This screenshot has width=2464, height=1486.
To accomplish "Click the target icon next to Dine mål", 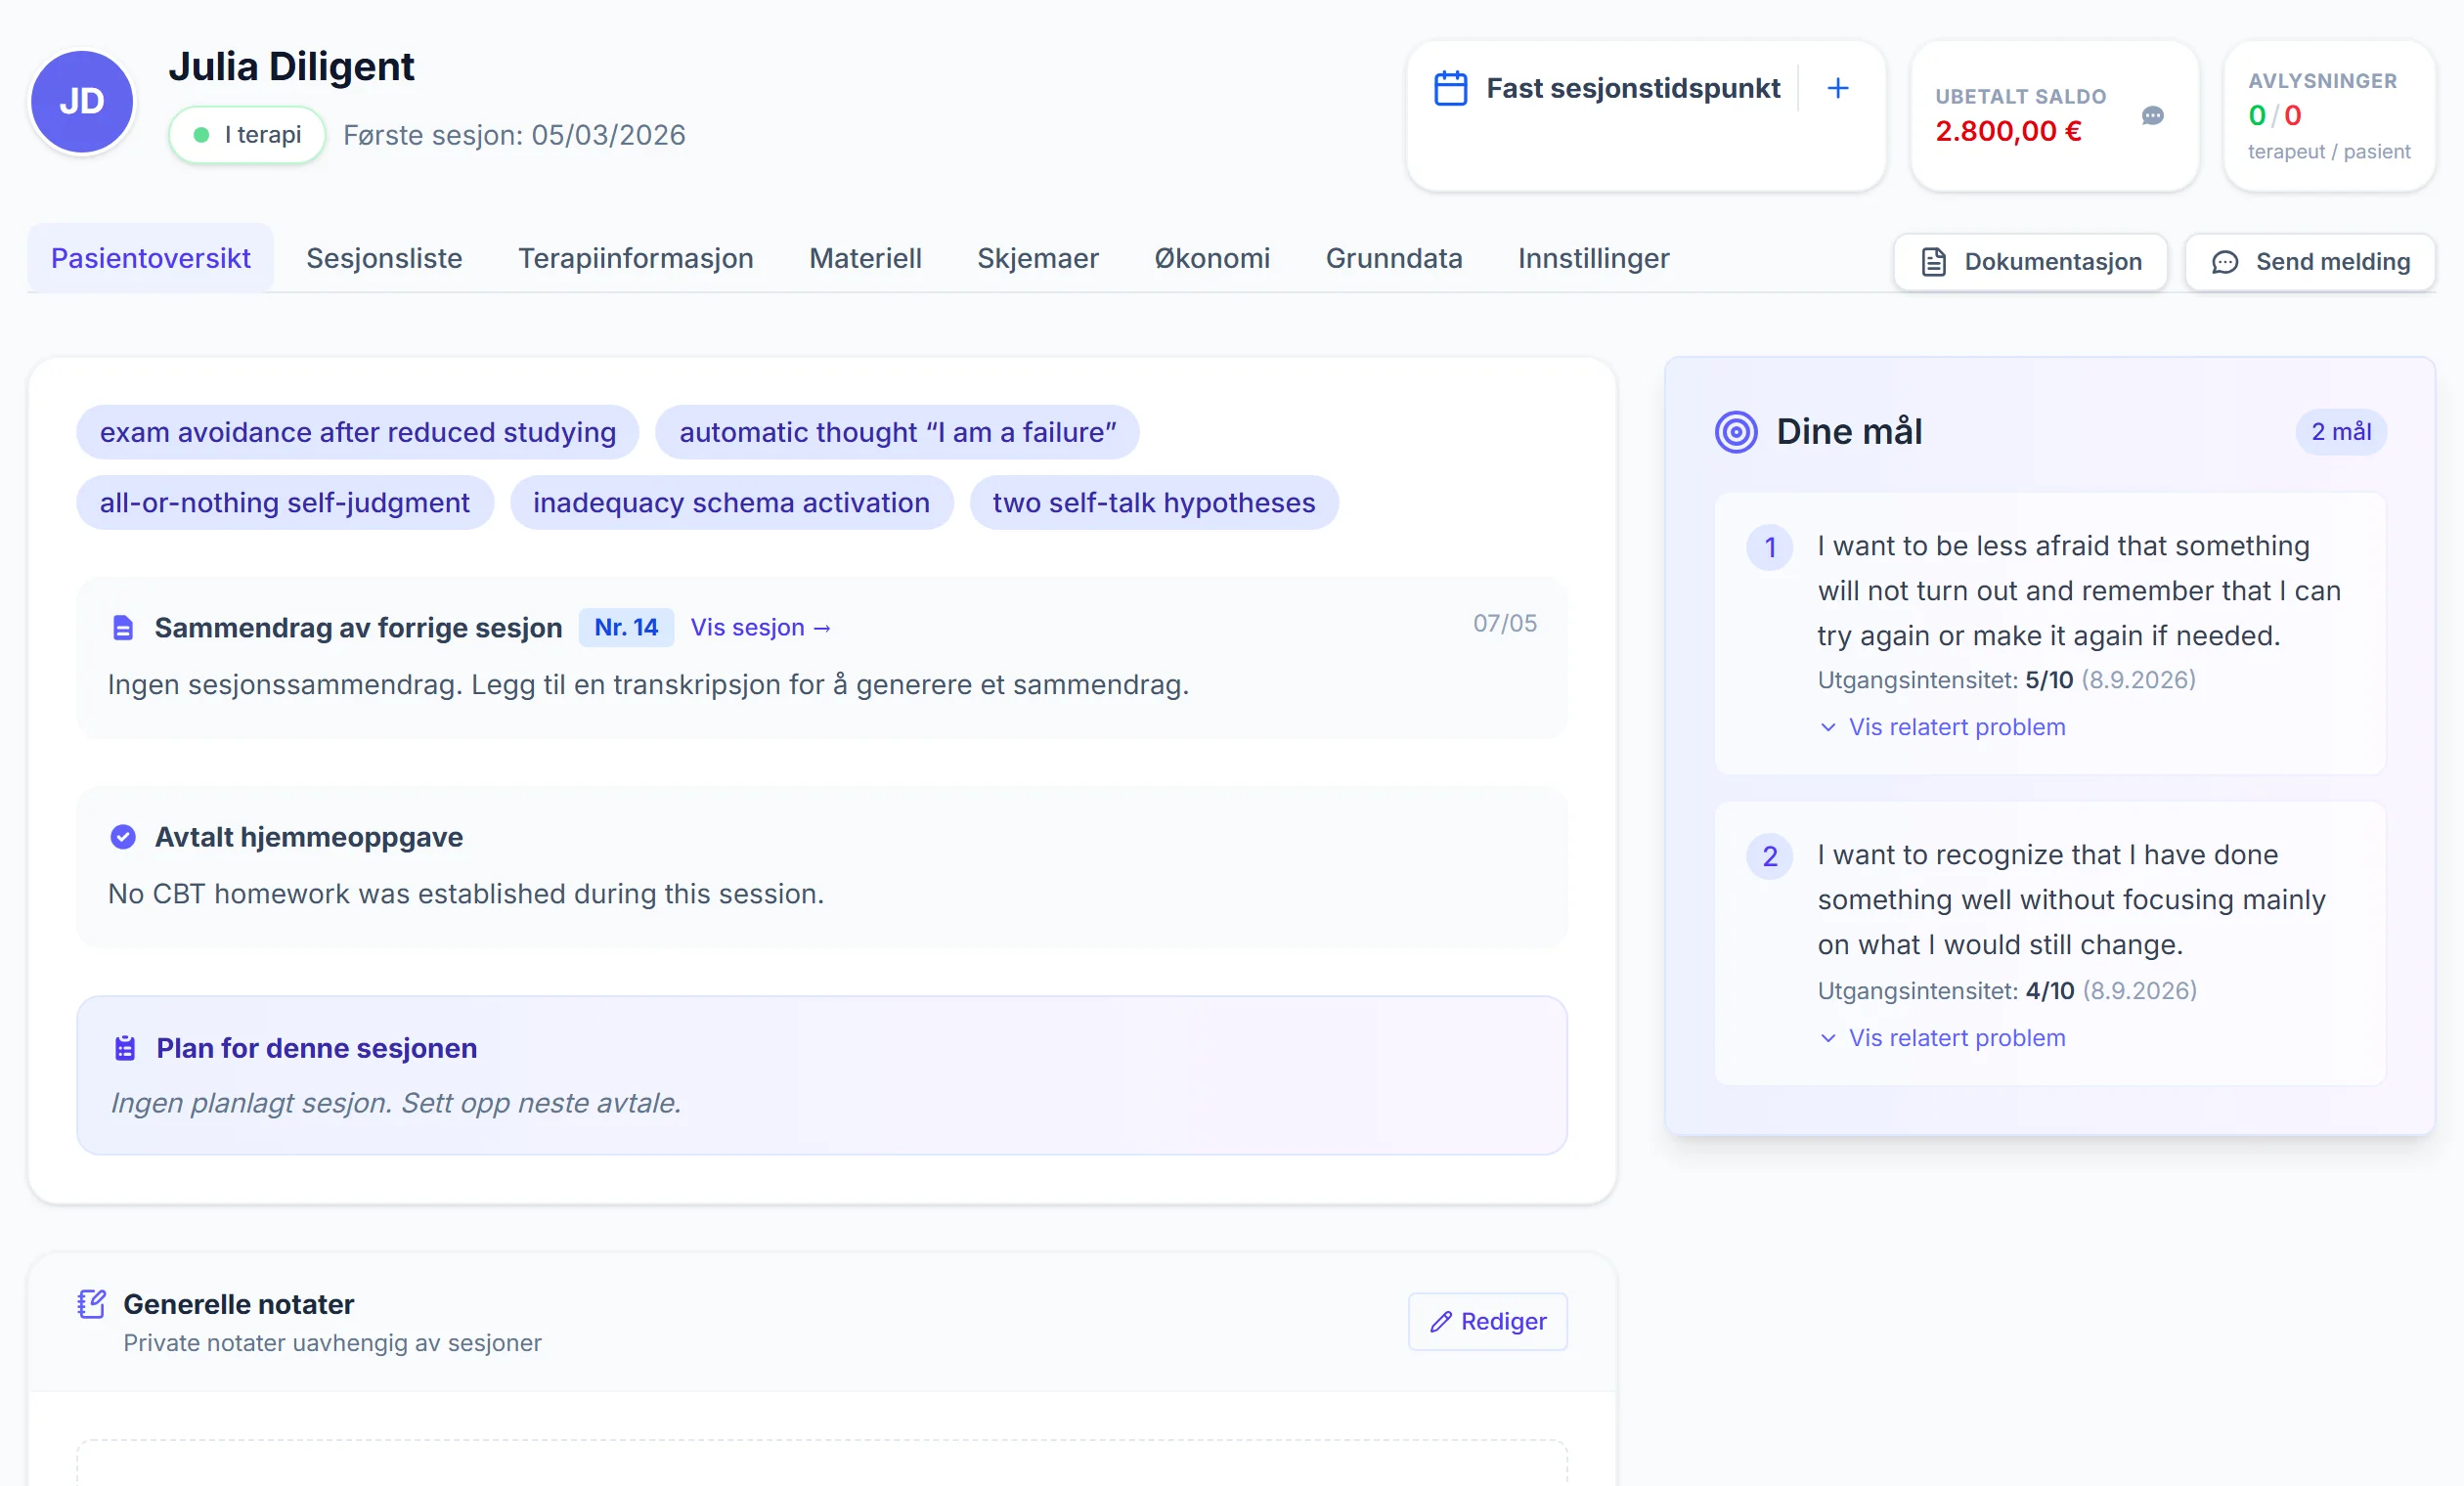I will (x=1736, y=432).
